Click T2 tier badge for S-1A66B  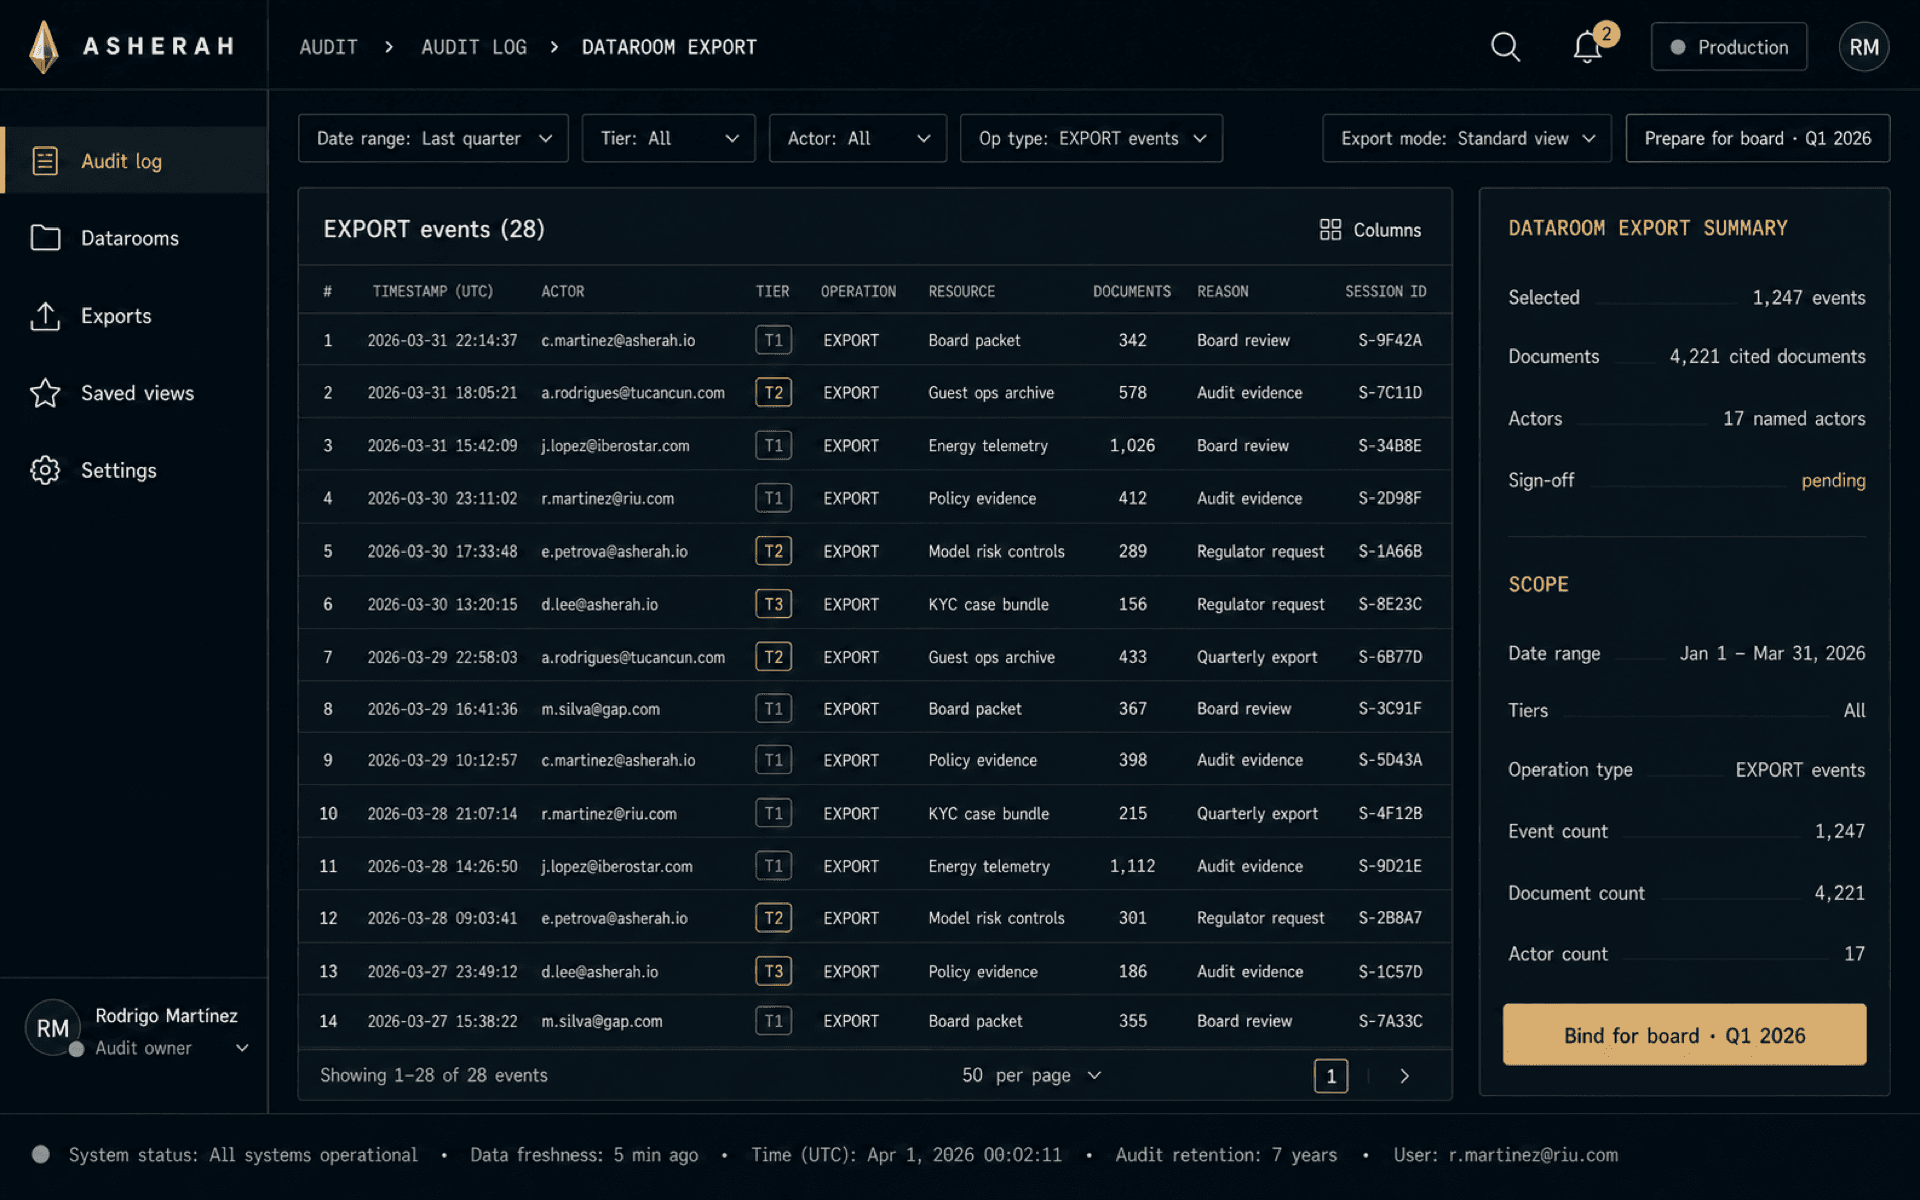coord(773,551)
